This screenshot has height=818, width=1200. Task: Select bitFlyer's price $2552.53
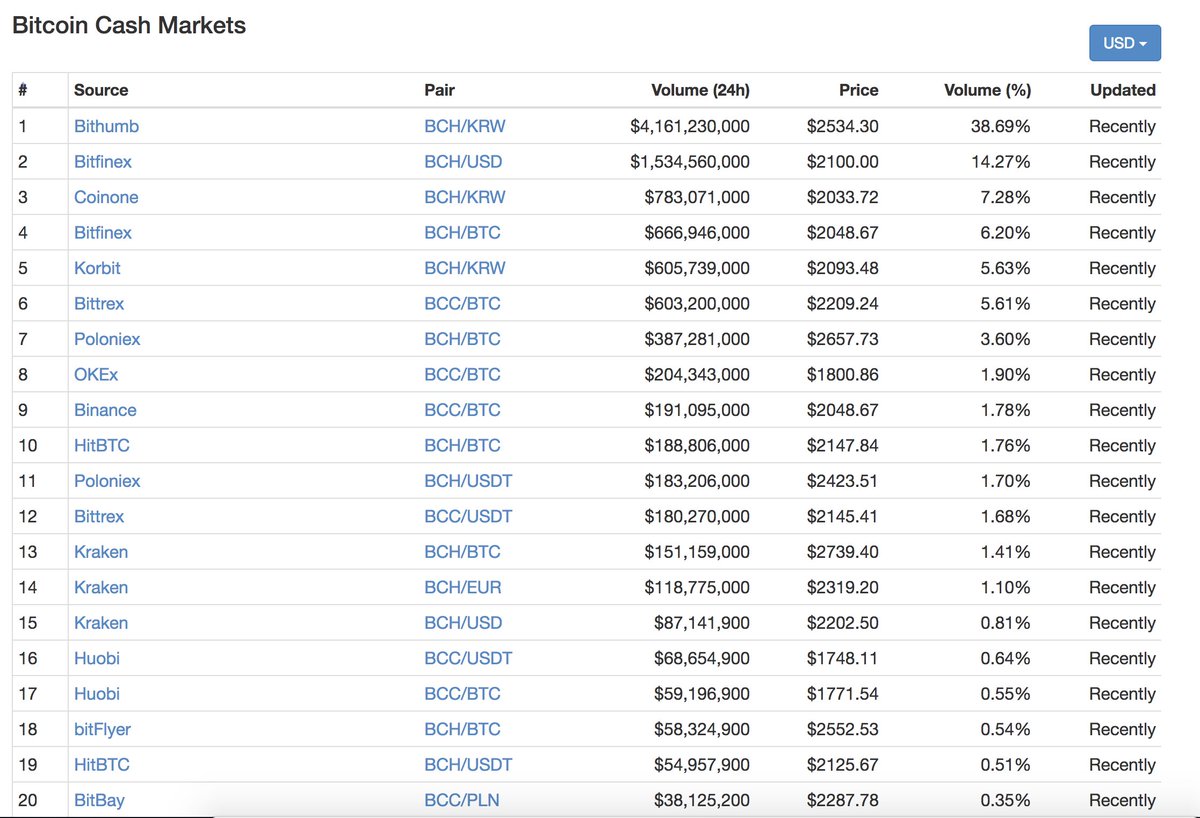[x=843, y=729]
